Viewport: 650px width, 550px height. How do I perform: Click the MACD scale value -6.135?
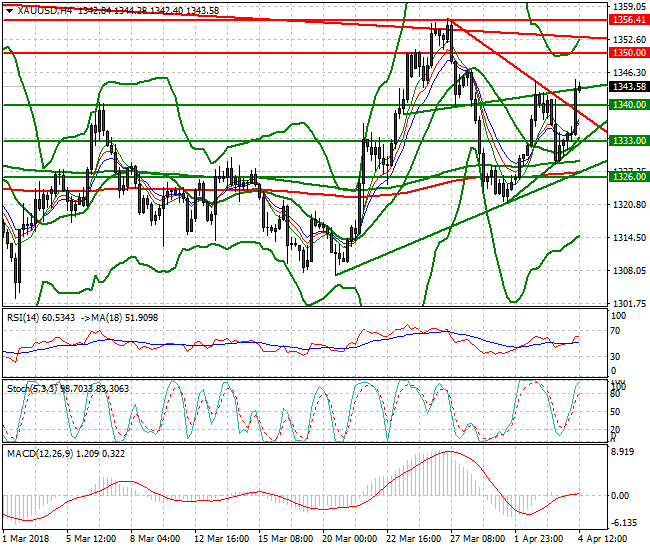tap(623, 523)
